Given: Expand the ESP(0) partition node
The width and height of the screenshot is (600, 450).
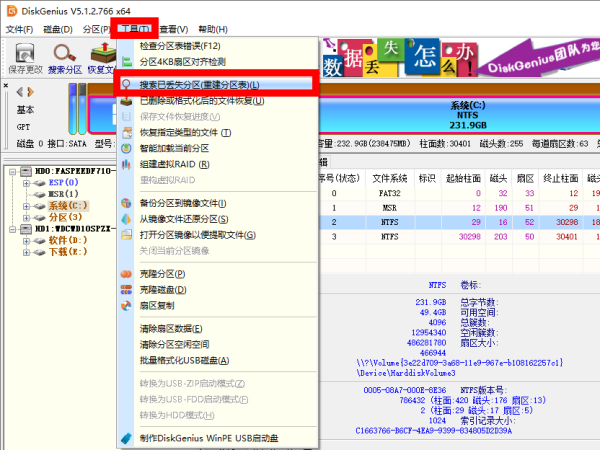Looking at the screenshot, I should click(26, 183).
